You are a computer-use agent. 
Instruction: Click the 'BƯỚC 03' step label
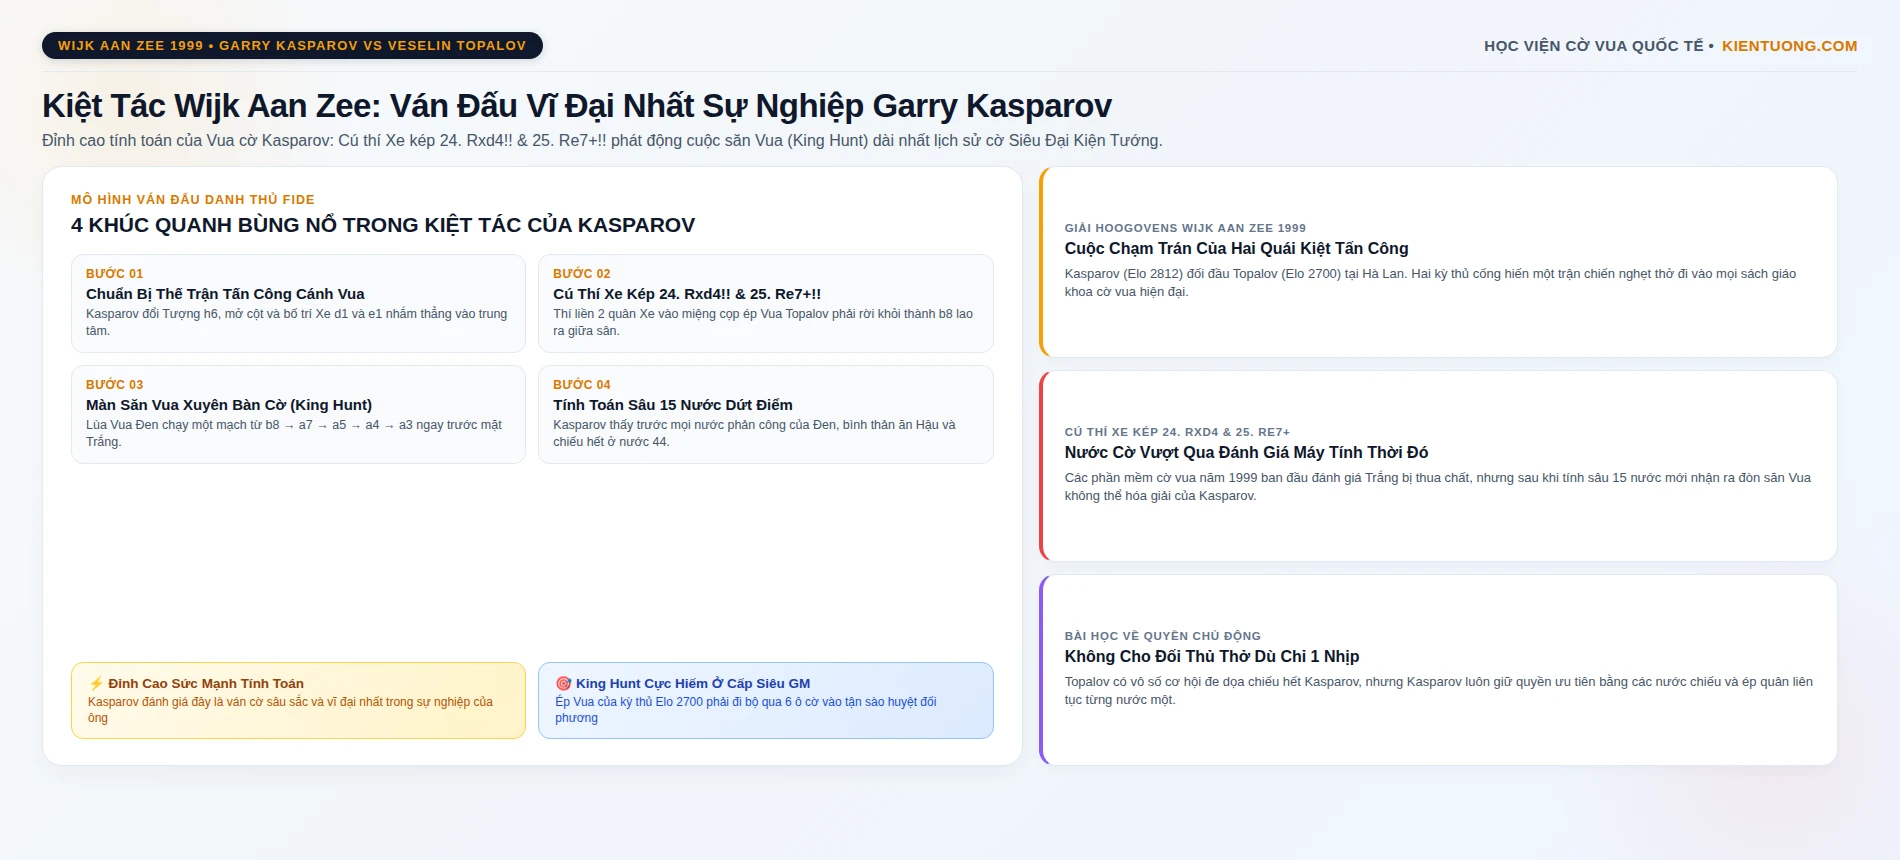point(115,385)
